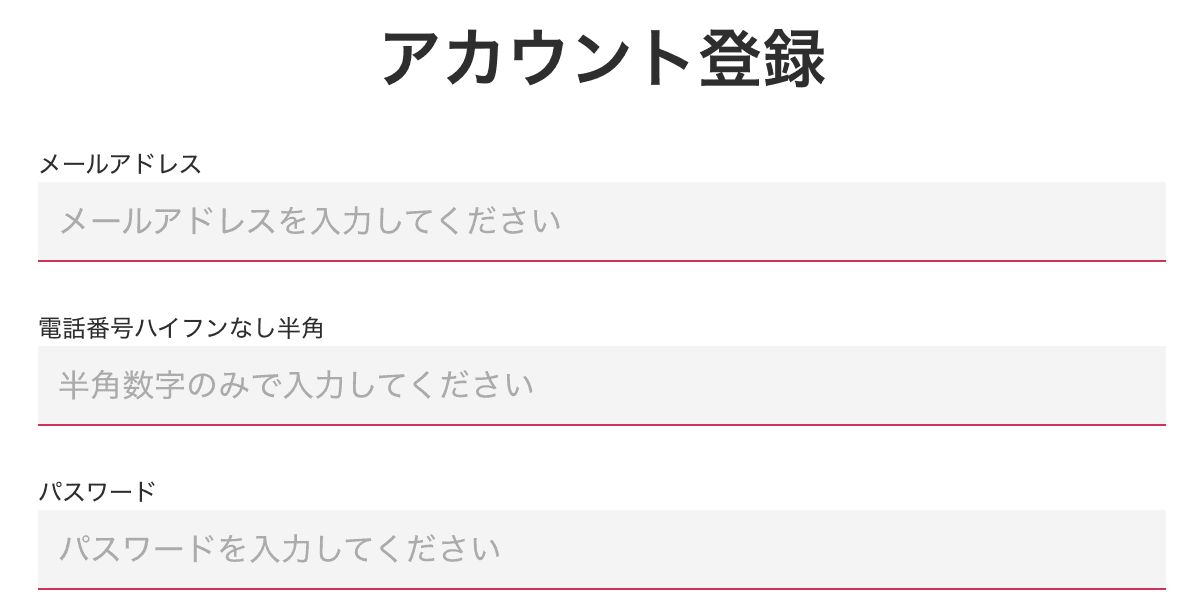The image size is (1196, 604).
Task: Select the account registration page title
Action: (603, 60)
